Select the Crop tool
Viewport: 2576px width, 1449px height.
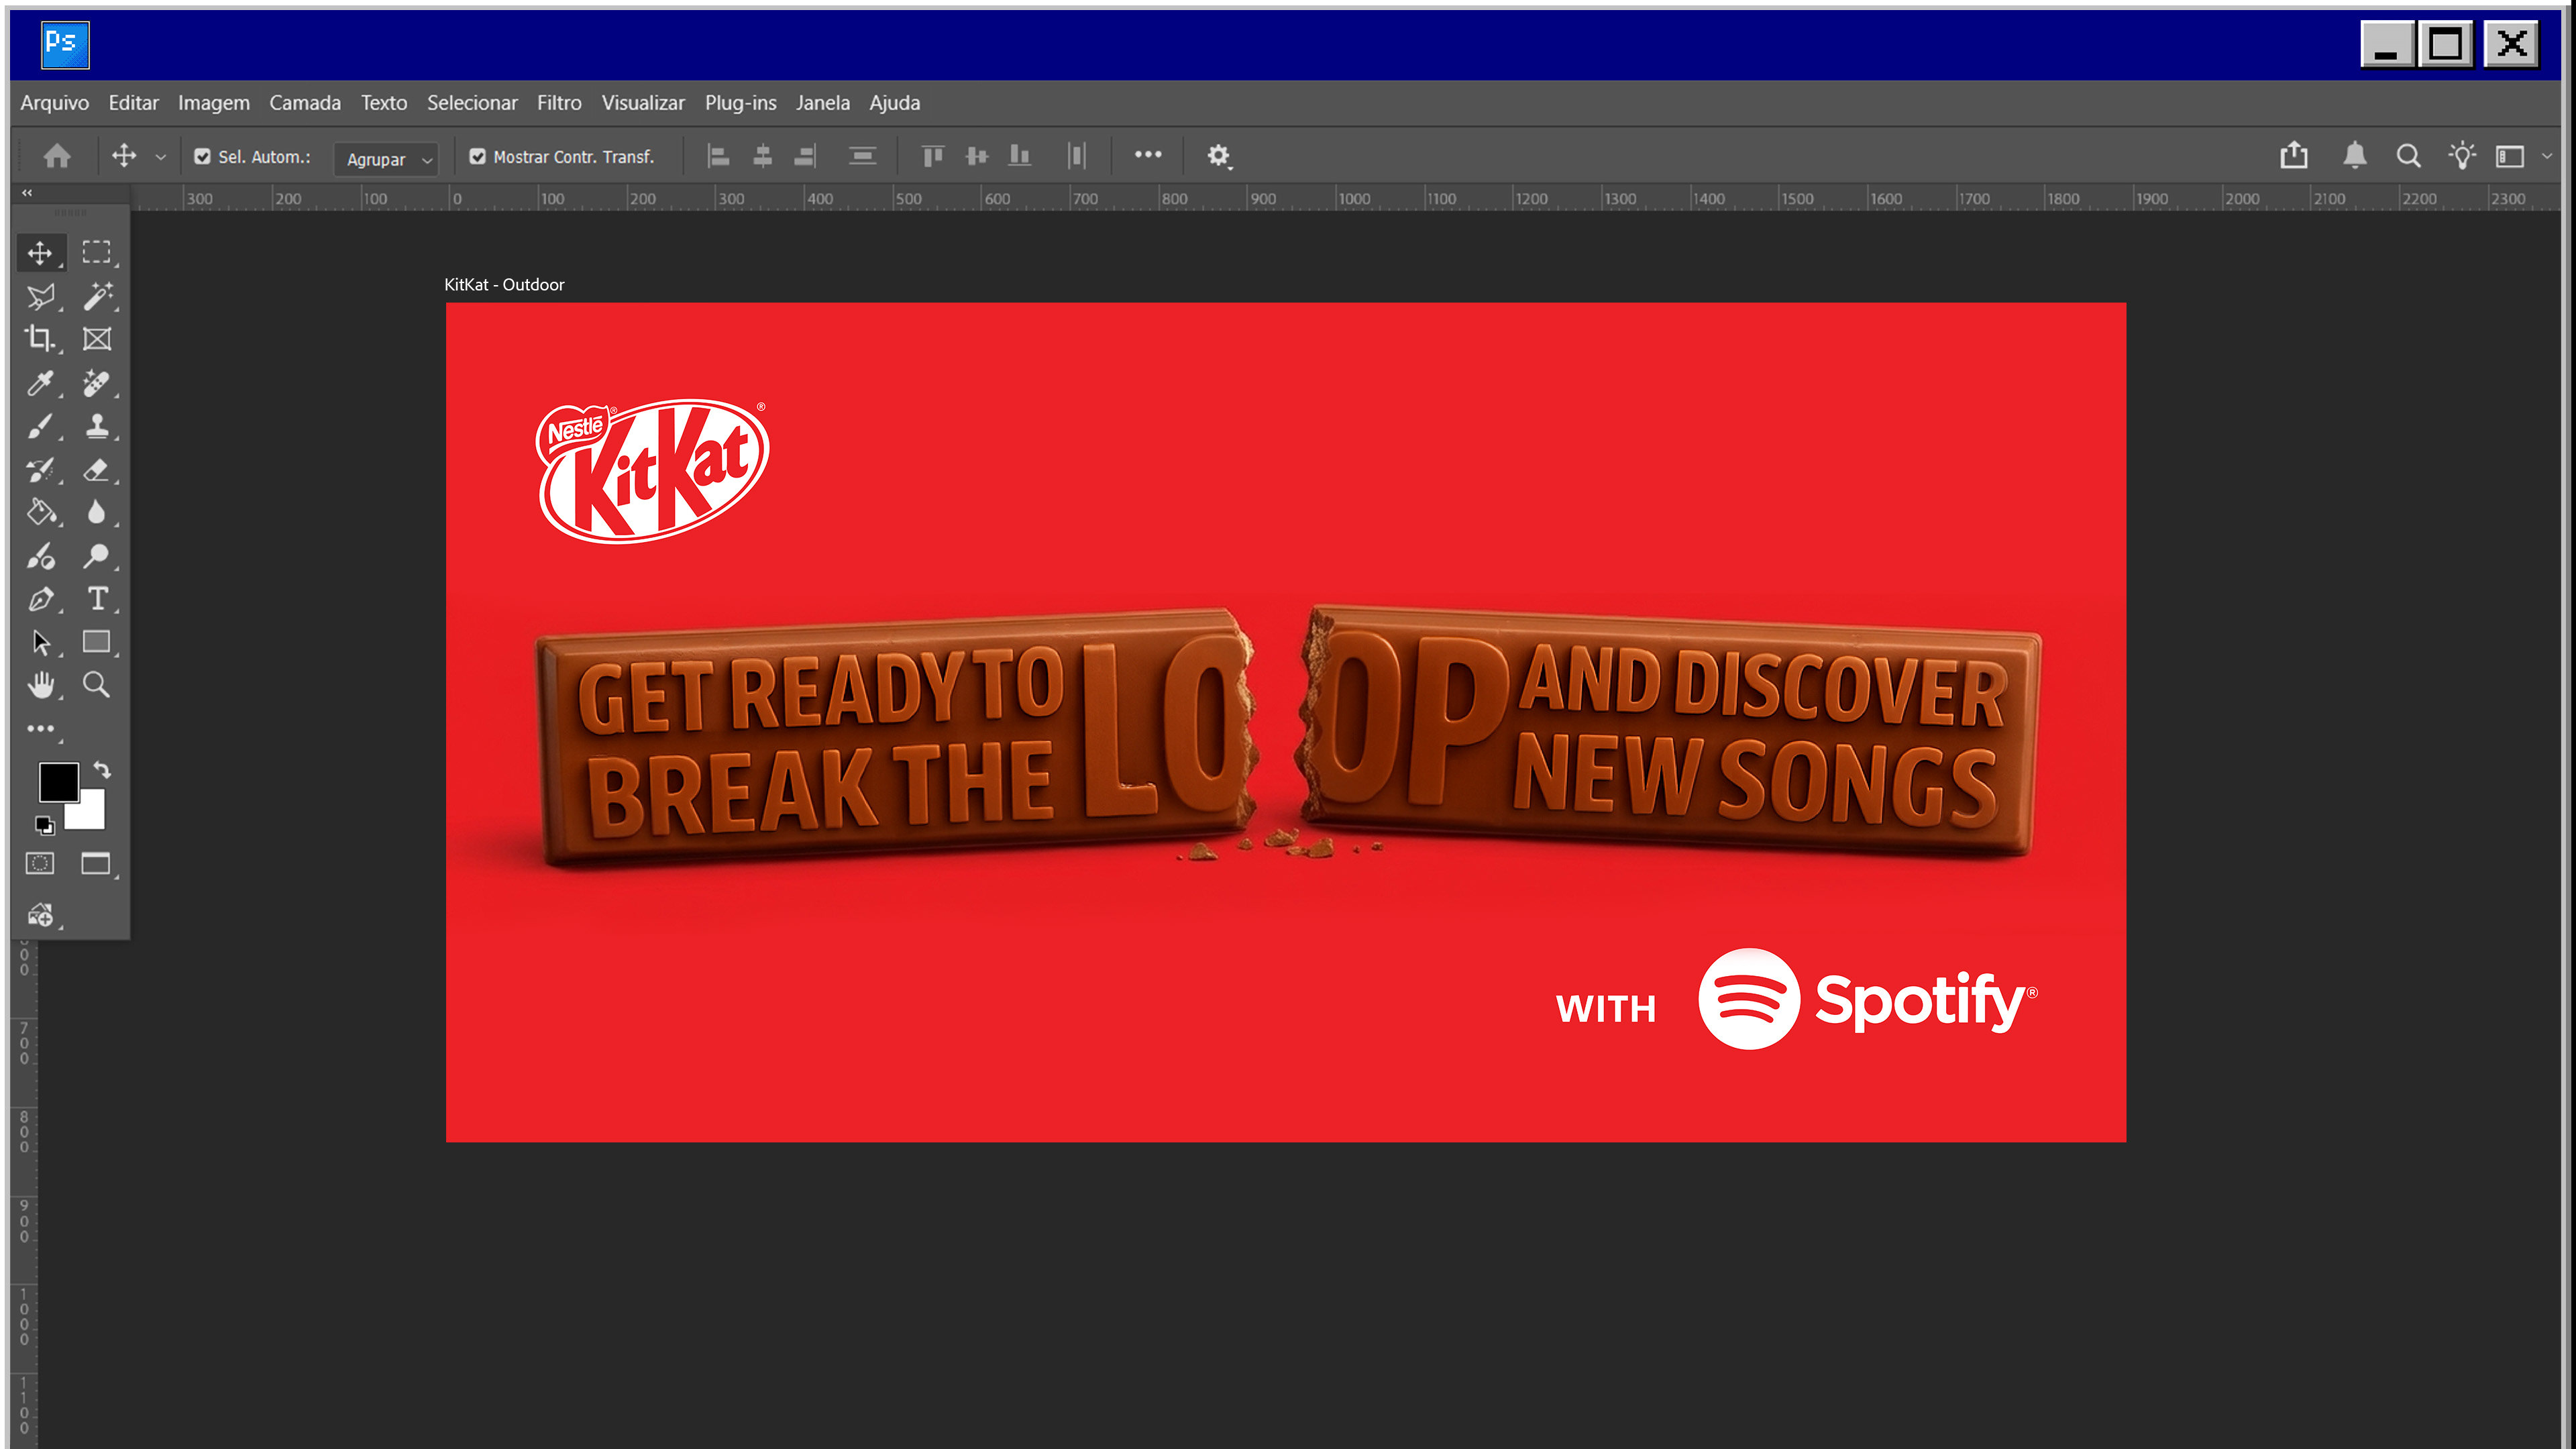click(x=40, y=339)
